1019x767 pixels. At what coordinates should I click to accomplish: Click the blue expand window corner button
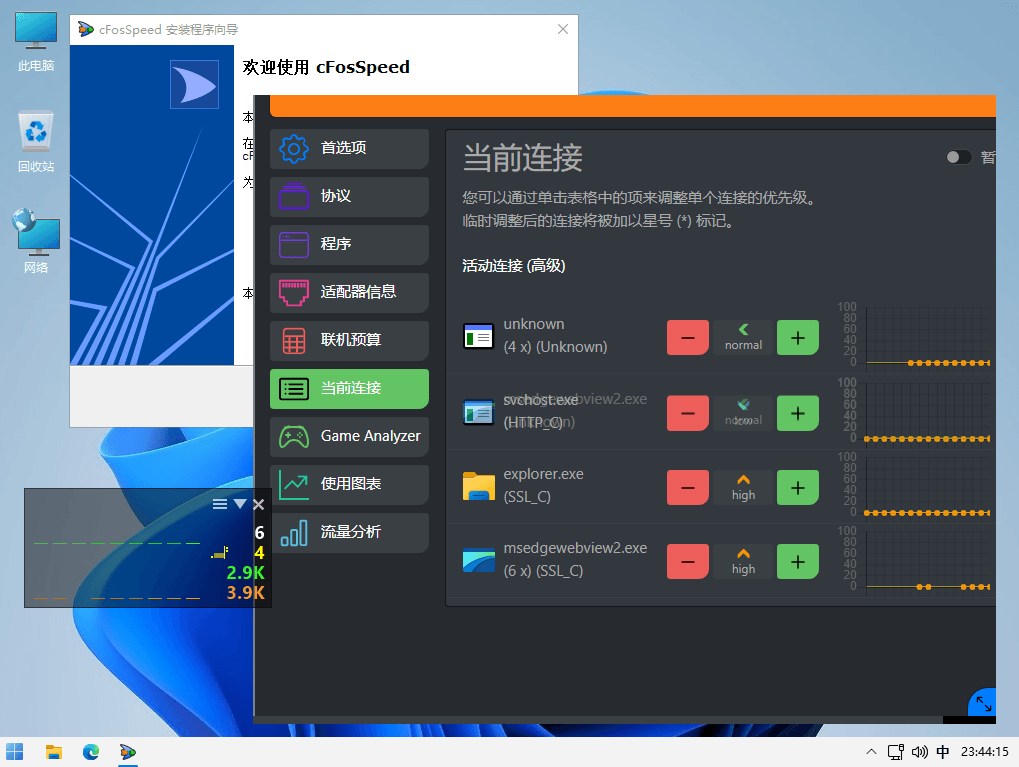click(x=983, y=704)
